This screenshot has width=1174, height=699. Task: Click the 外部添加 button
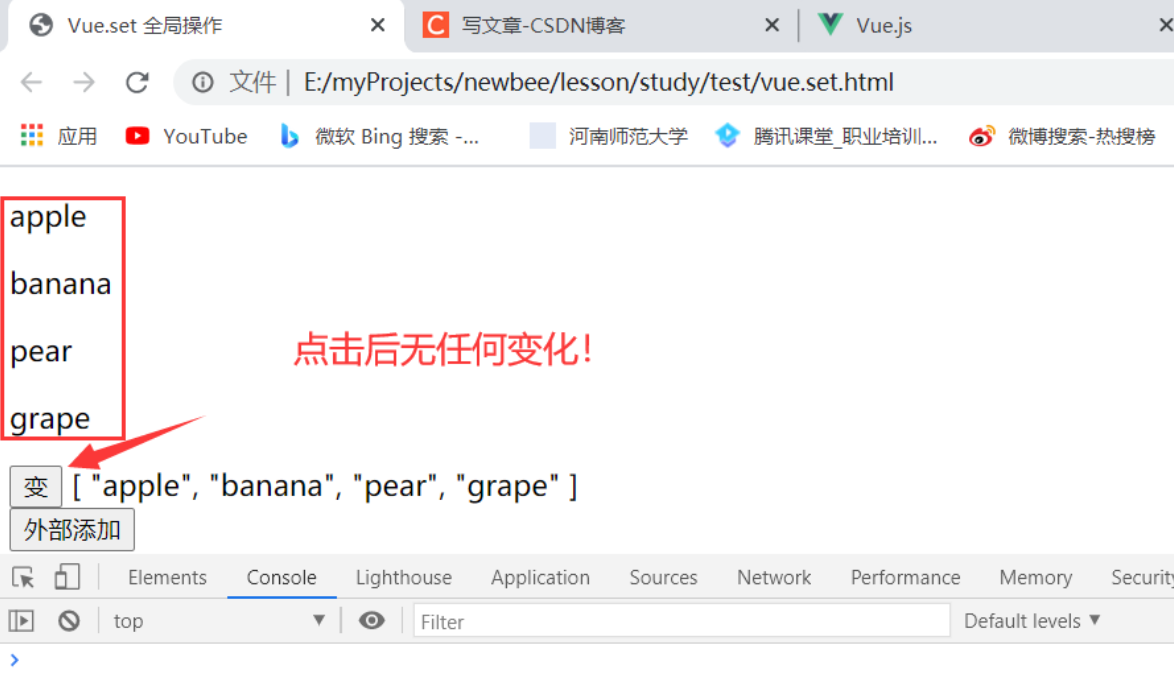(72, 530)
